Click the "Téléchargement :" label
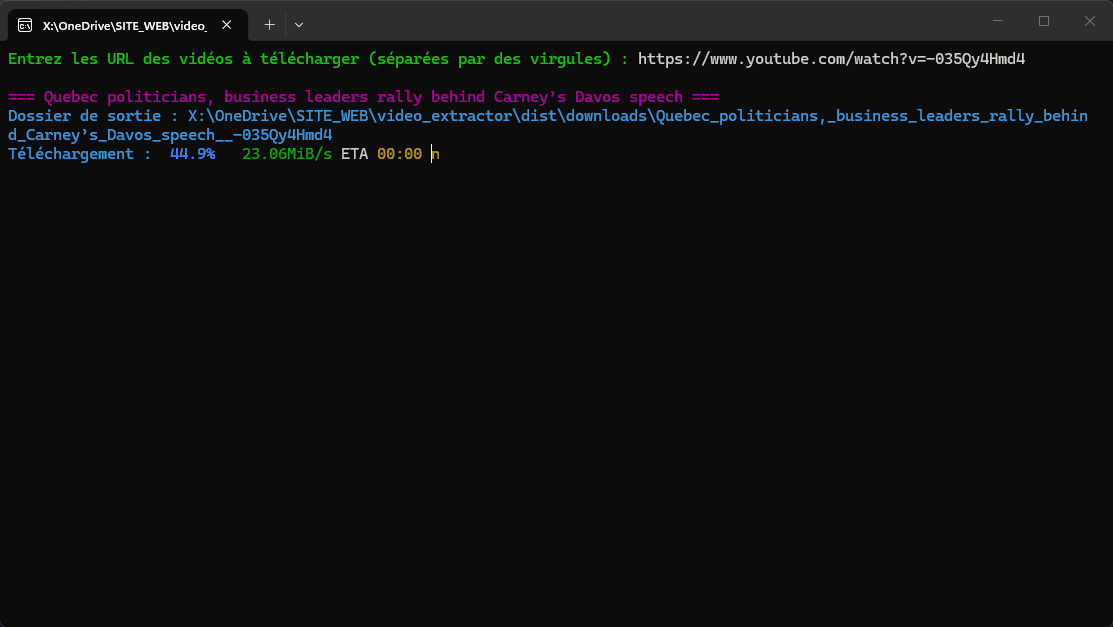 [80, 154]
